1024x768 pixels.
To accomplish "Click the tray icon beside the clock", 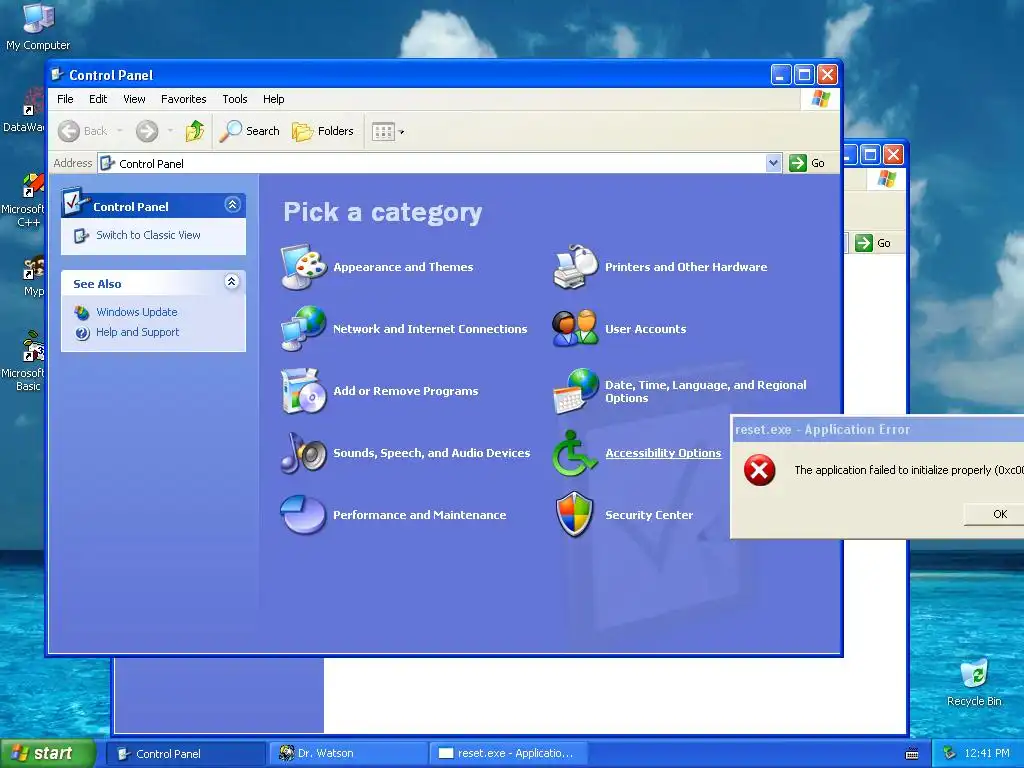I will point(950,754).
